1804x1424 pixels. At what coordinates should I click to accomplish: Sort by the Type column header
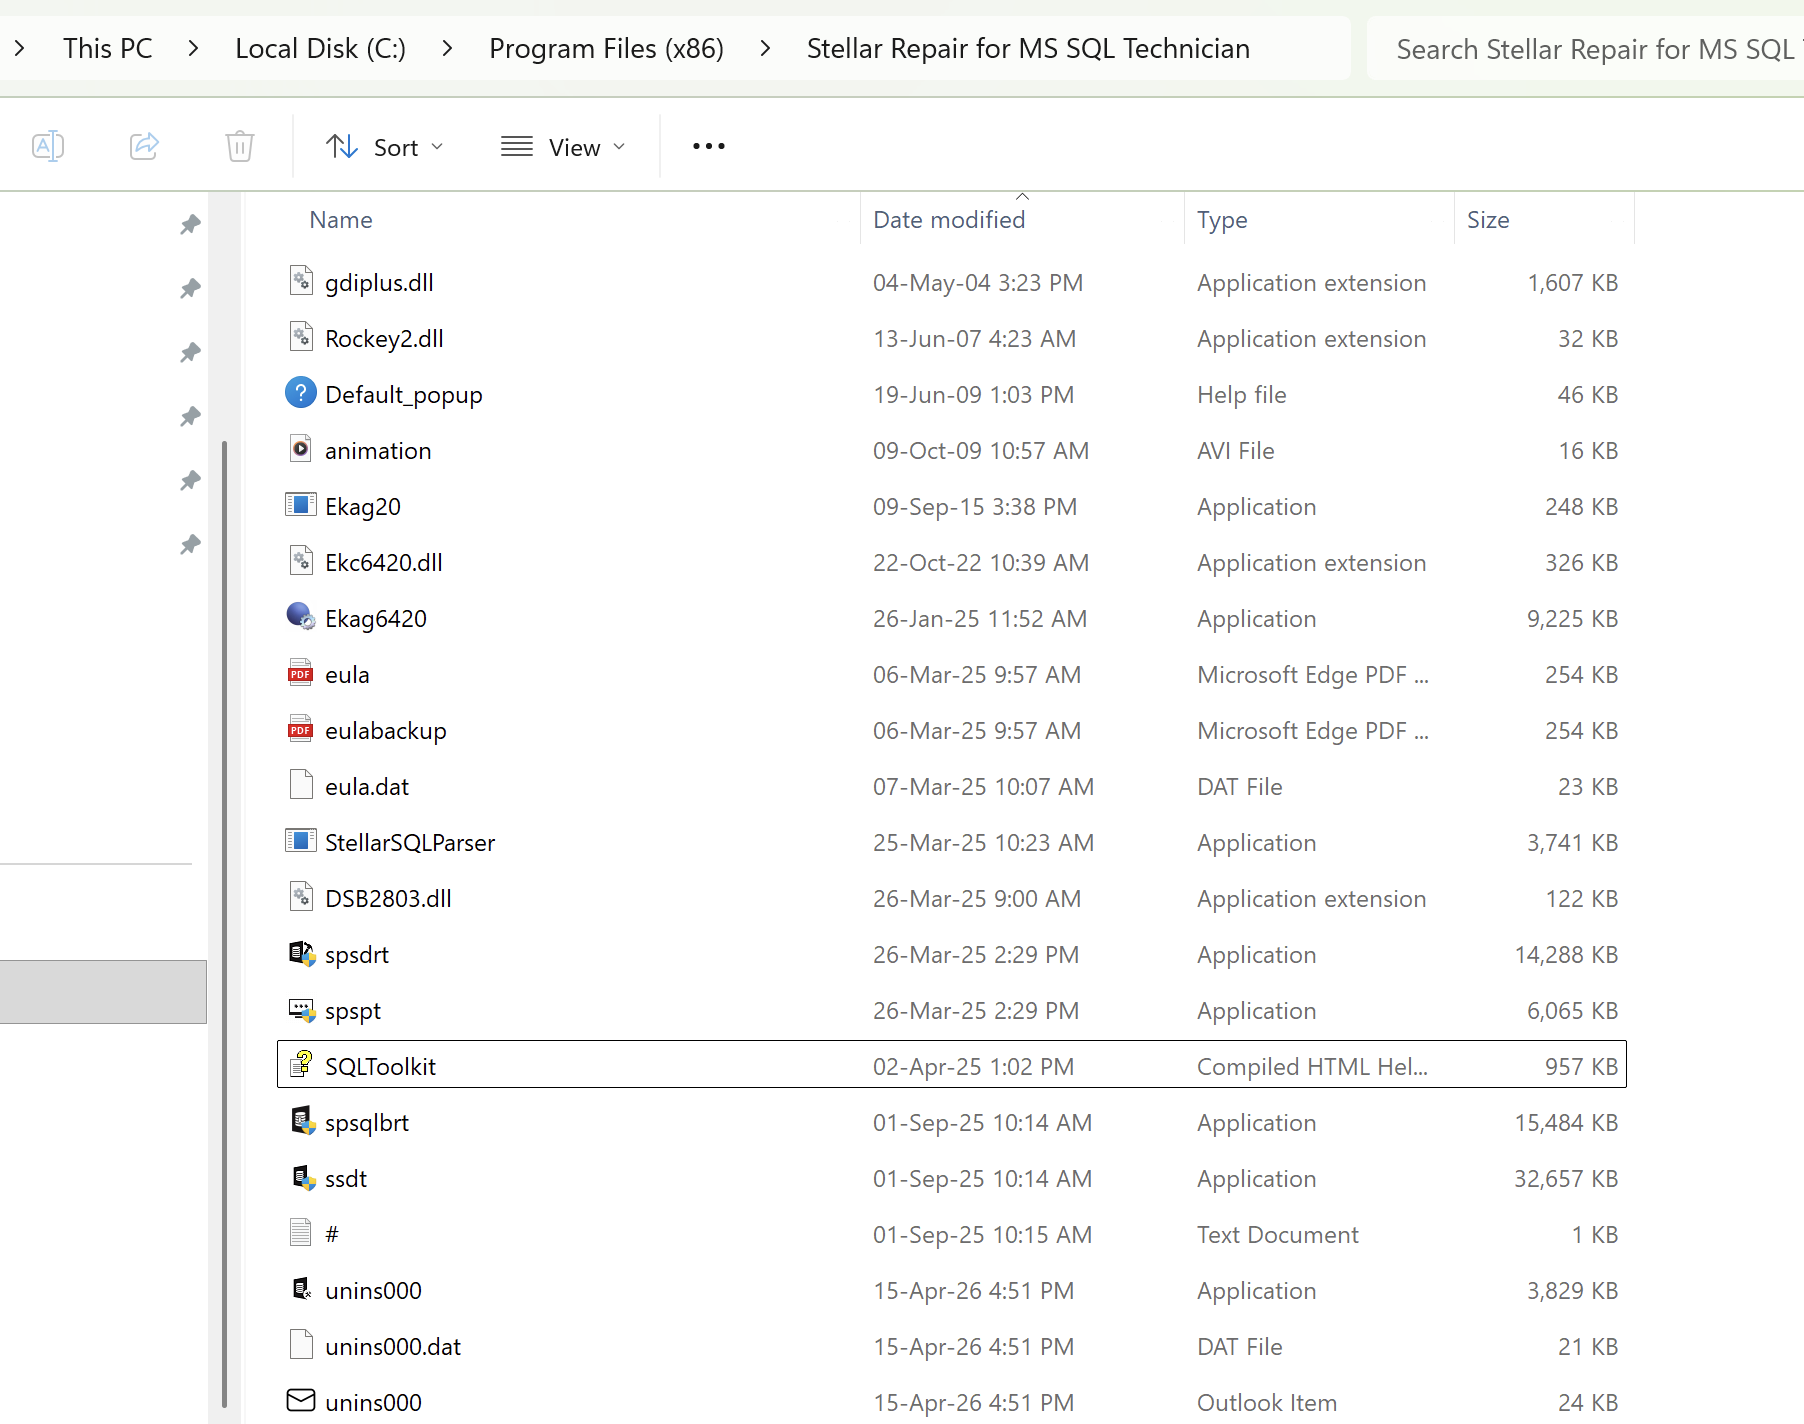pyautogui.click(x=1222, y=220)
